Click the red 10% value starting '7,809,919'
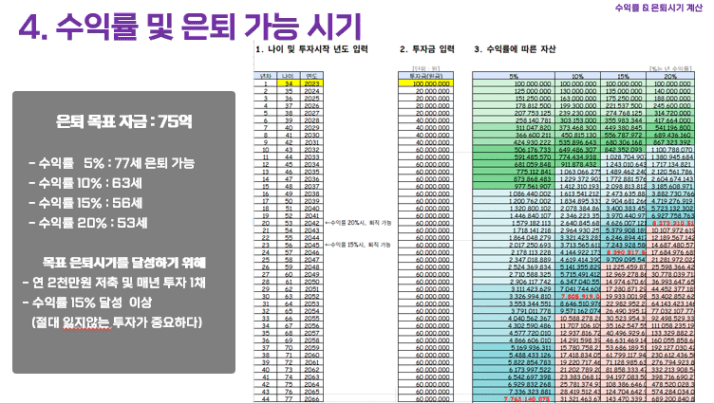The width and height of the screenshot is (714, 404). 578,296
